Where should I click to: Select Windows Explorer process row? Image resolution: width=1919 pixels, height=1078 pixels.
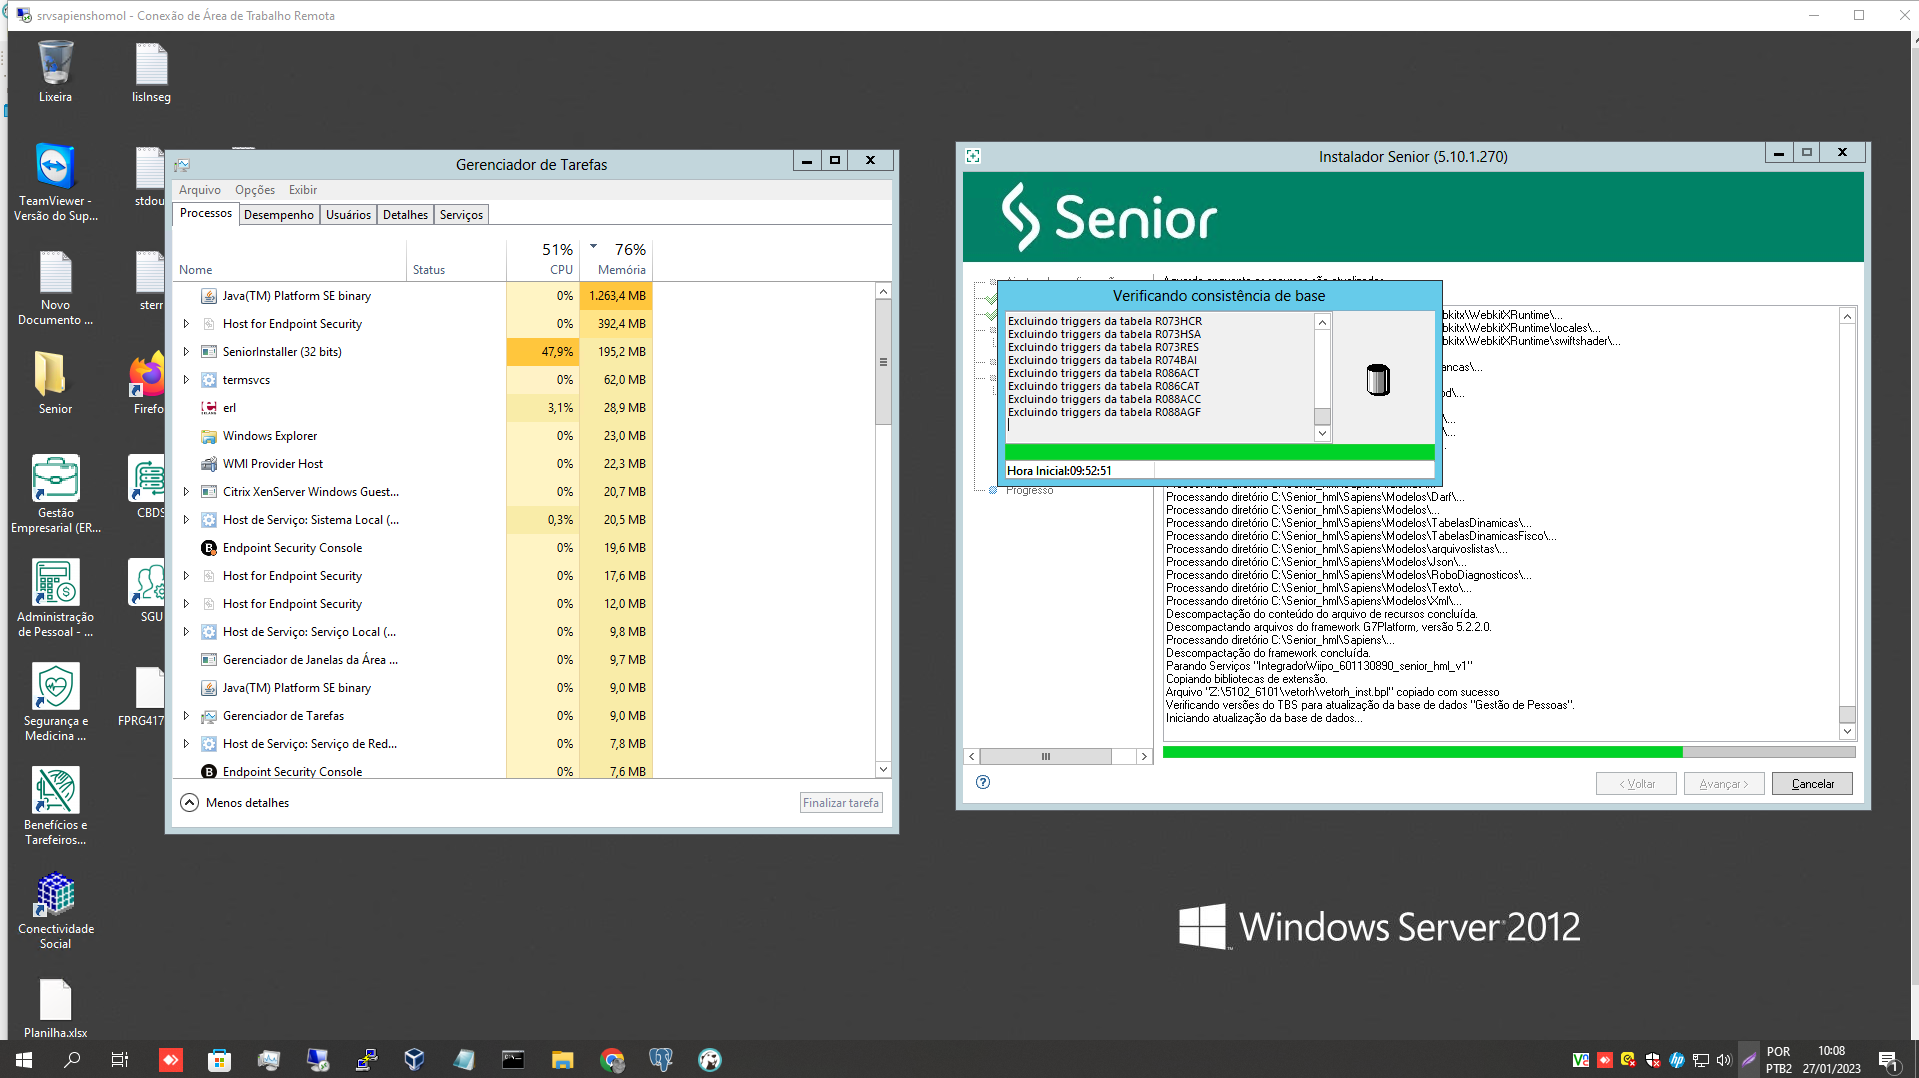click(x=414, y=436)
